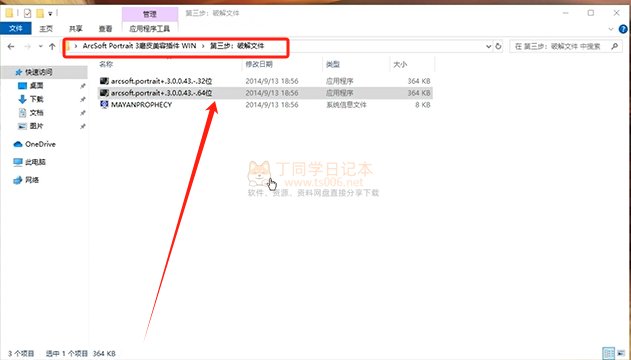Viewport: 631px width, 360px height.
Task: Click the 系统信息文件 type cell
Action: point(346,105)
